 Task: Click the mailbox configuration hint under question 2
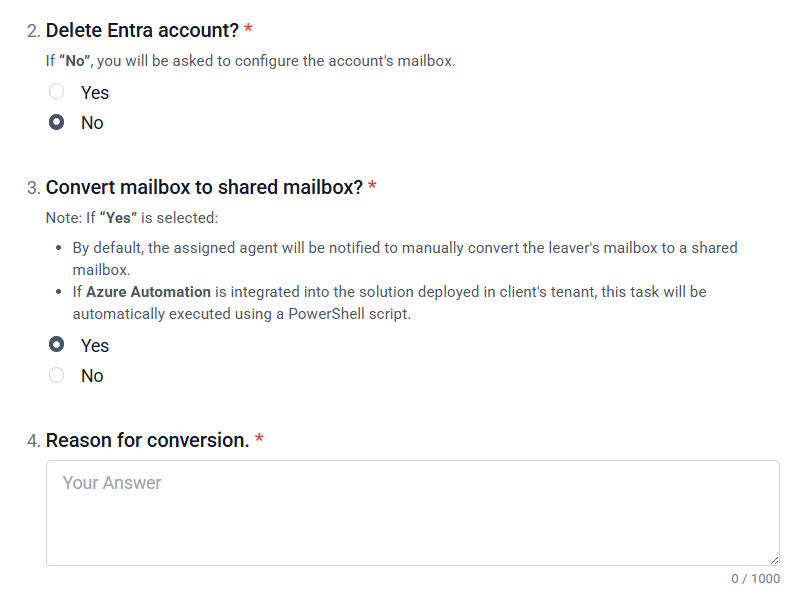click(250, 61)
